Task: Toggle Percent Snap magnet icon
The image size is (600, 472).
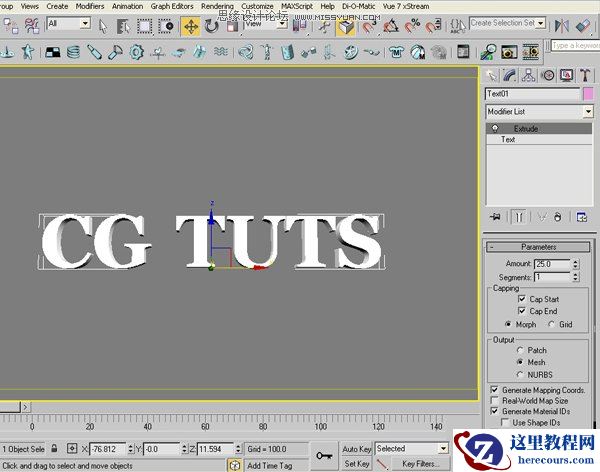Action: [412, 26]
